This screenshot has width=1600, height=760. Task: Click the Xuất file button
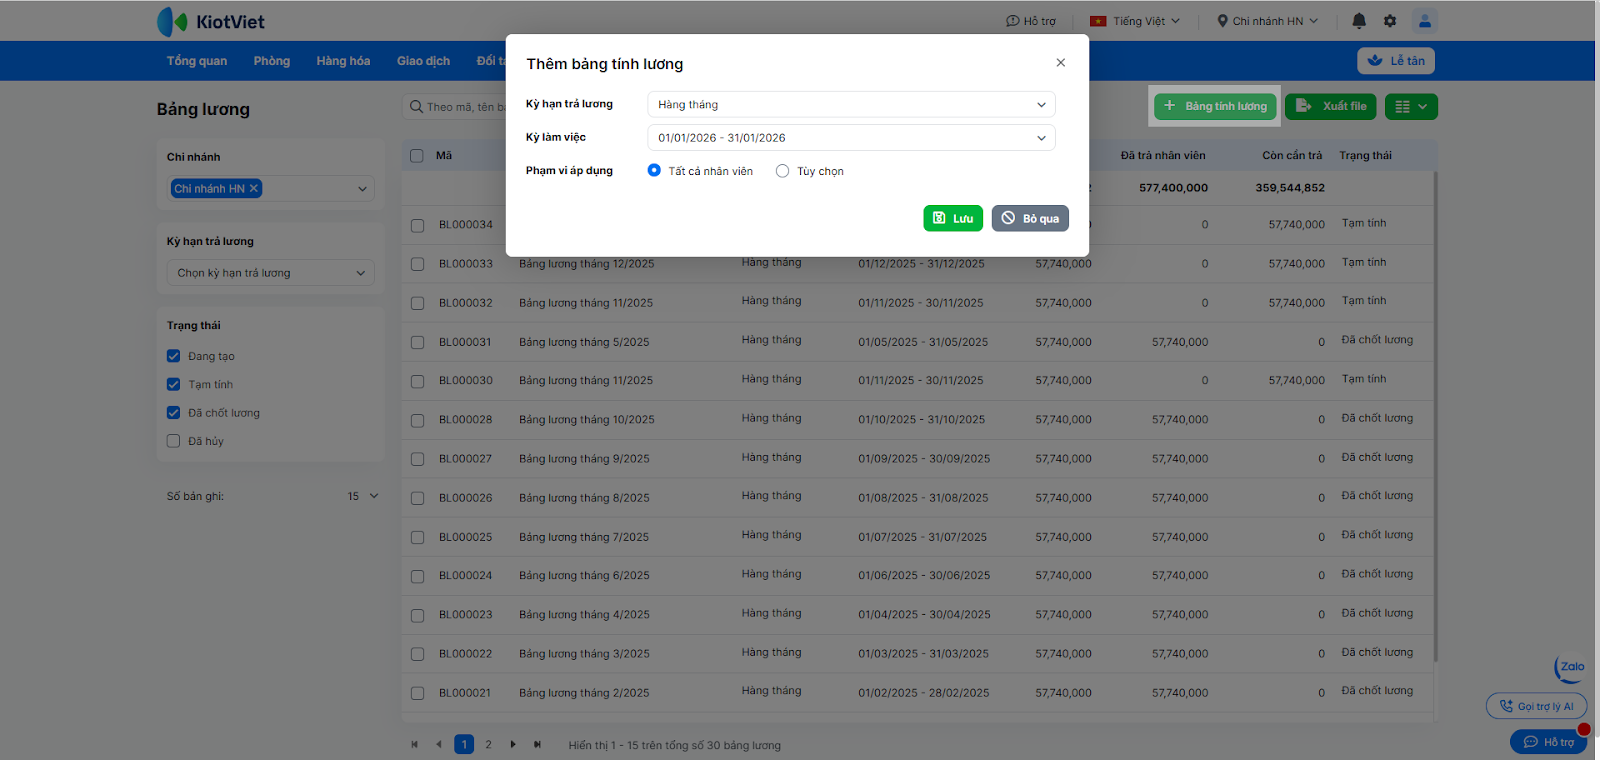point(1331,106)
